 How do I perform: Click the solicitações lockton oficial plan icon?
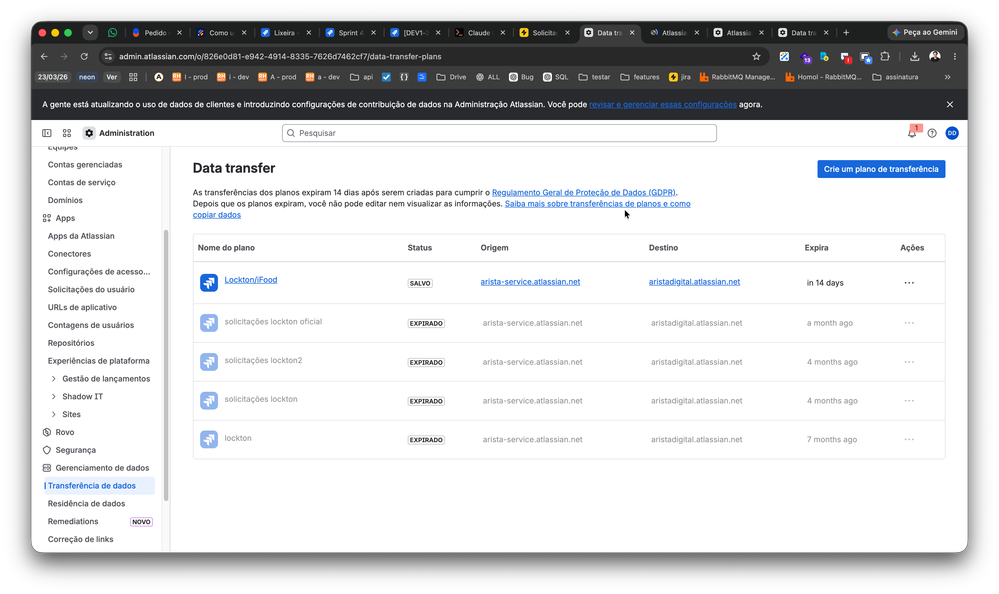coord(209,323)
